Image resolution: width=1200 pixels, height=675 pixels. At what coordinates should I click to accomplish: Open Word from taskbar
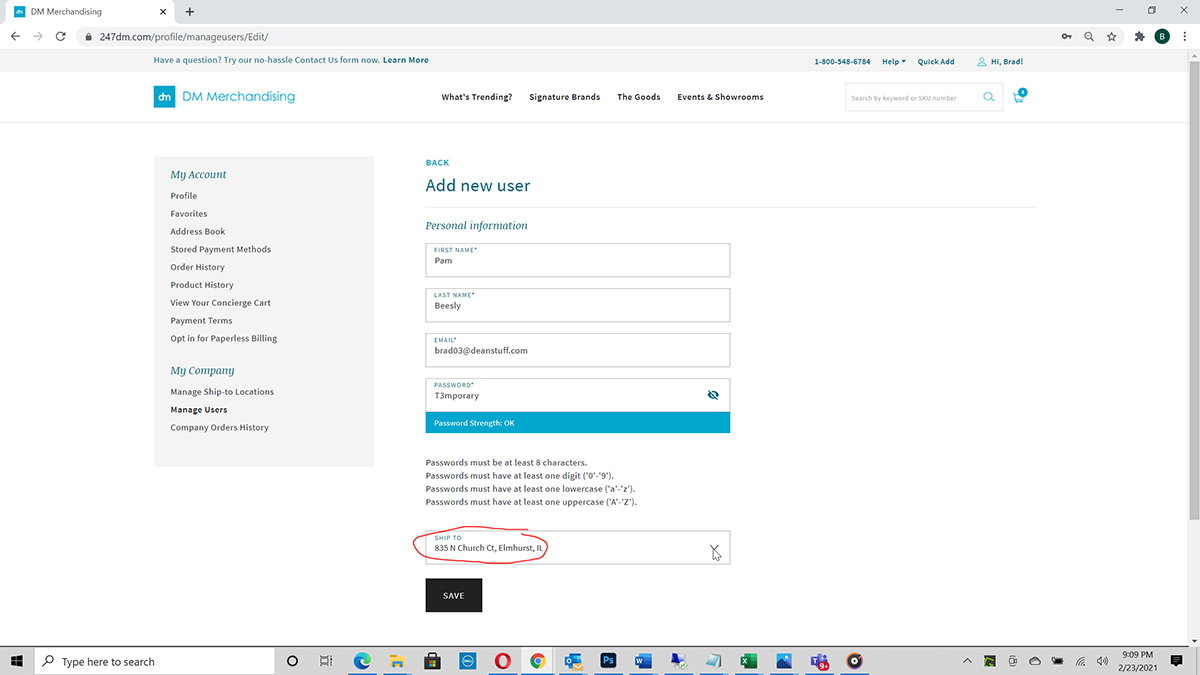point(642,661)
